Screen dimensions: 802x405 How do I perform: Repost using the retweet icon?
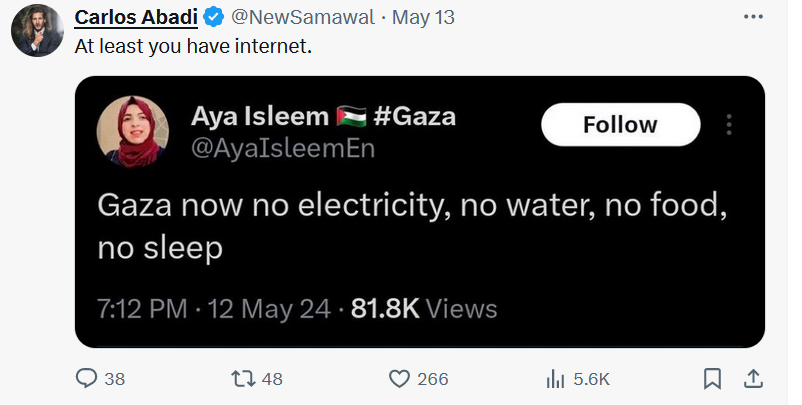[x=242, y=379]
